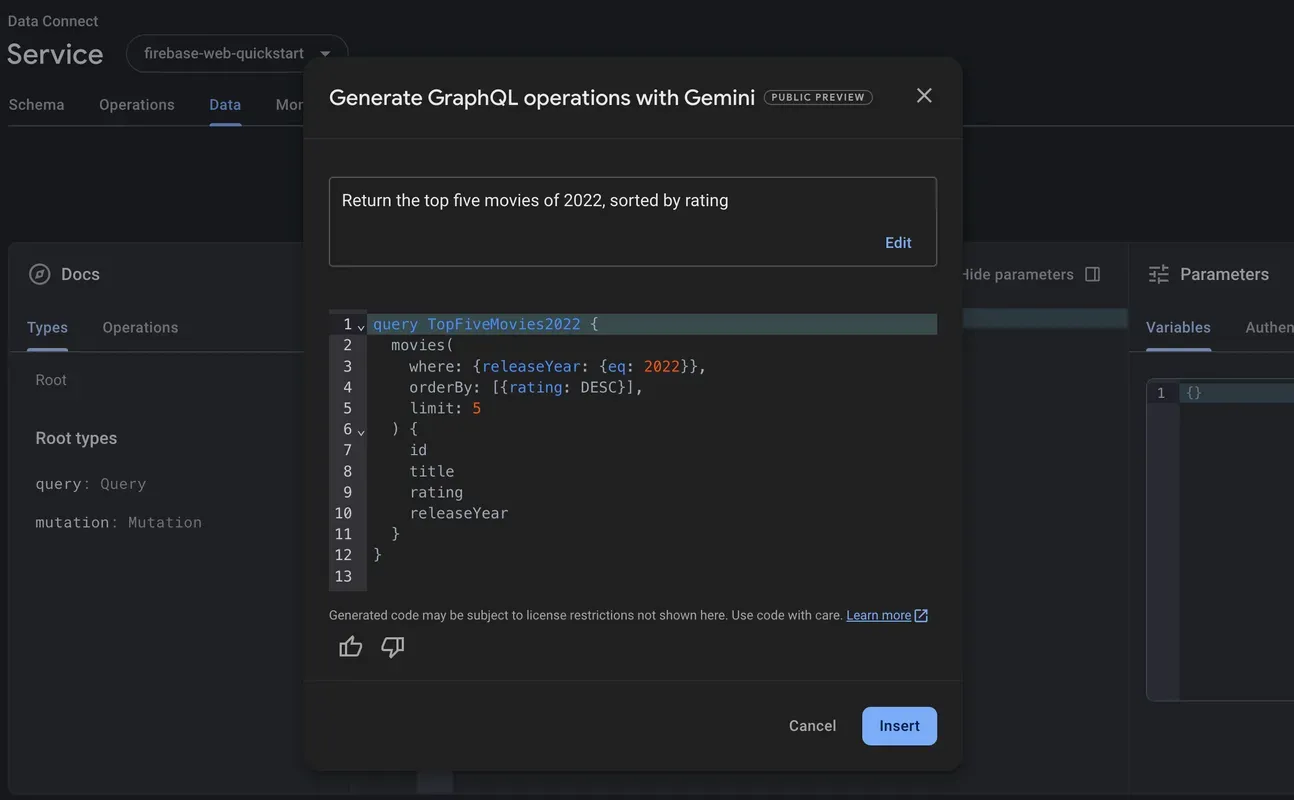Close the Generate GraphQL operations dialog
Screen dimensions: 1294x800
[x=924, y=95]
